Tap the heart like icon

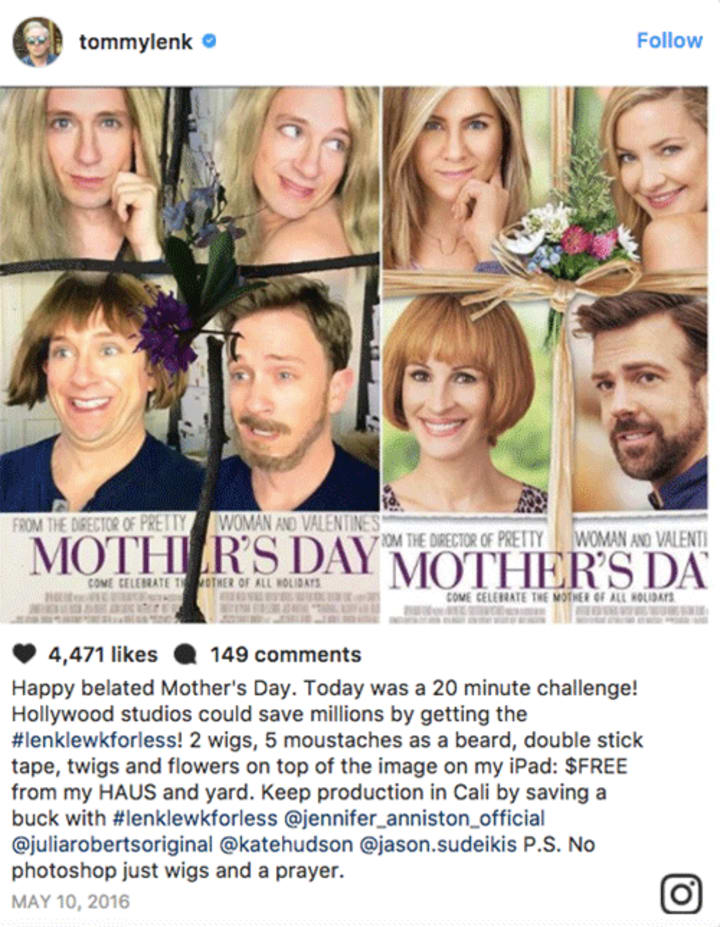point(24,654)
